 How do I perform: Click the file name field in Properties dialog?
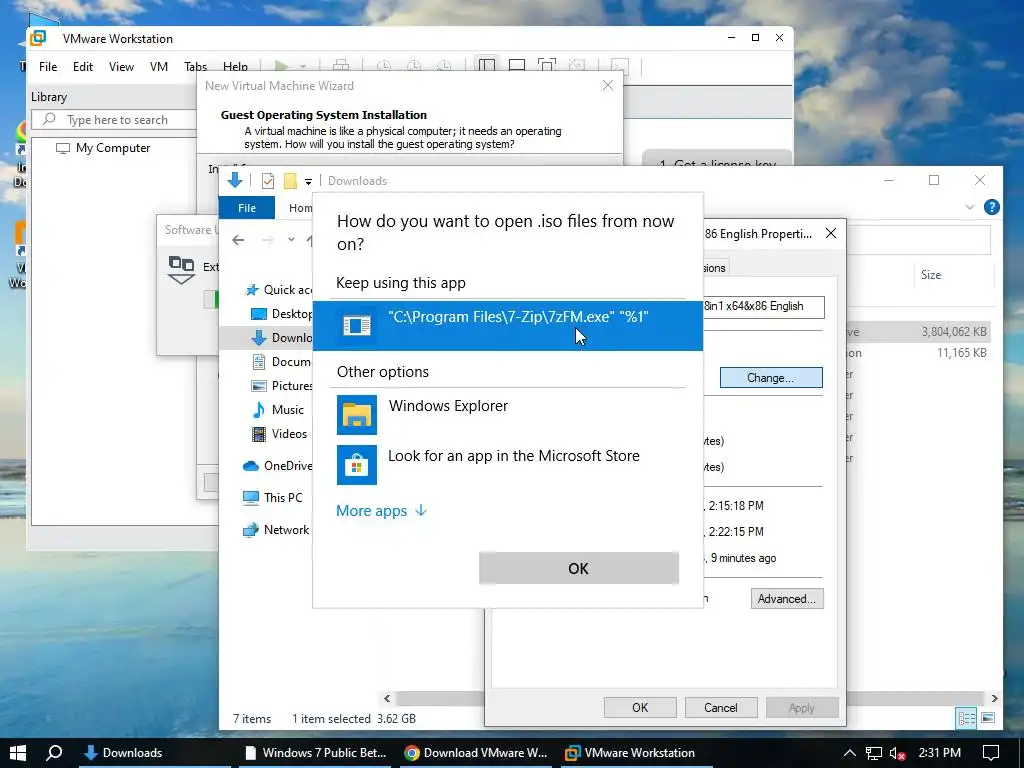tap(763, 306)
